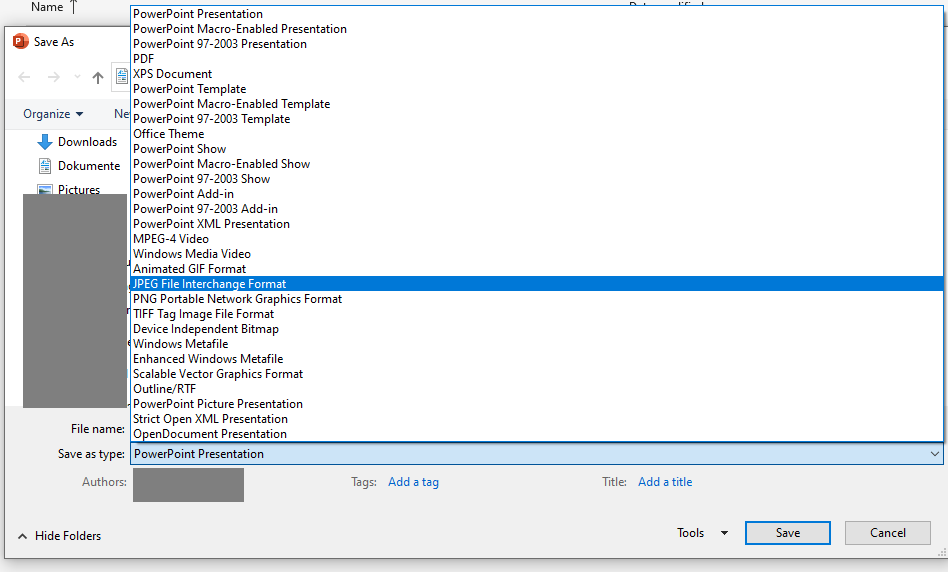This screenshot has height=572, width=948.
Task: Choose PDF from the file type list
Action: [144, 59]
